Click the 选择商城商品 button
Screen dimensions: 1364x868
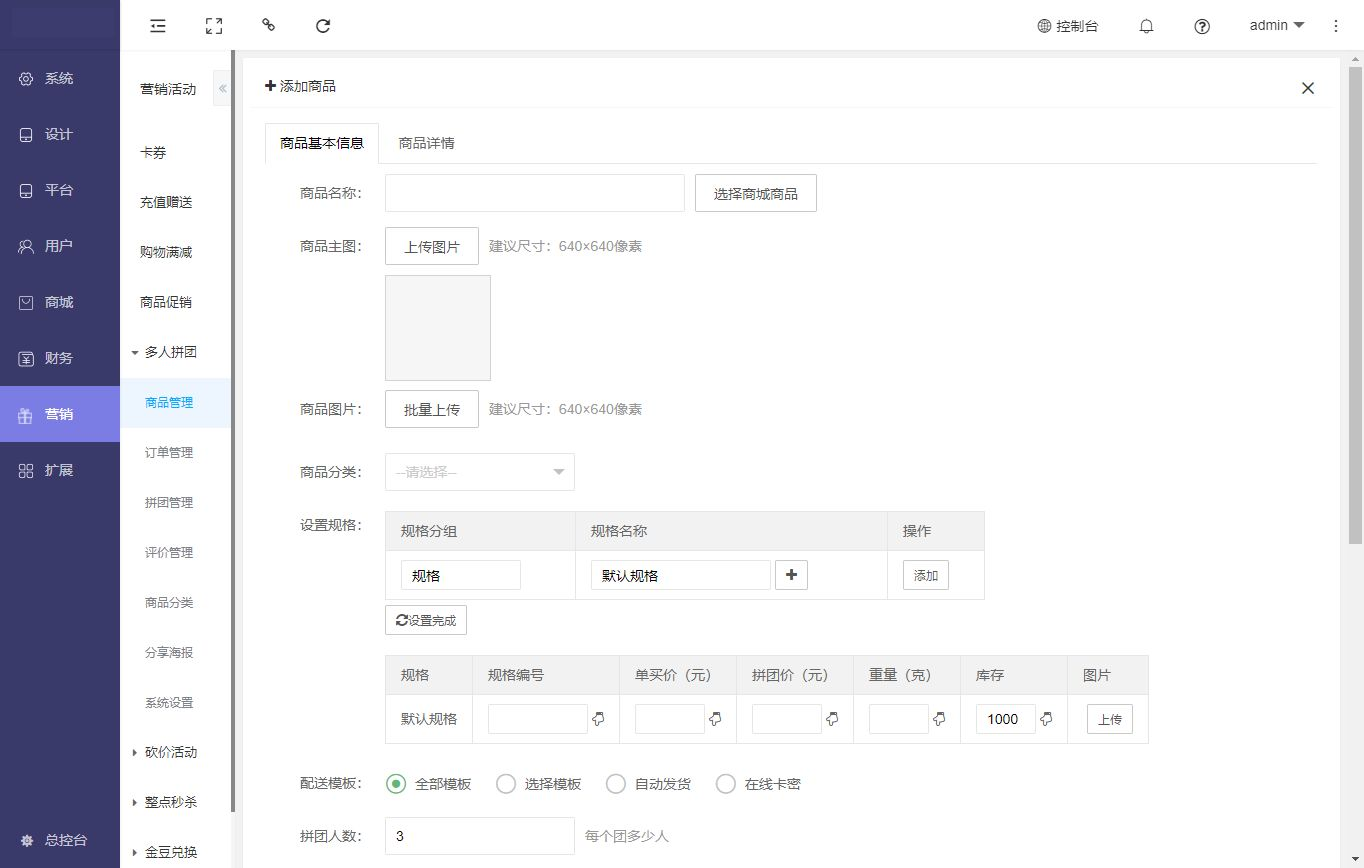(755, 193)
